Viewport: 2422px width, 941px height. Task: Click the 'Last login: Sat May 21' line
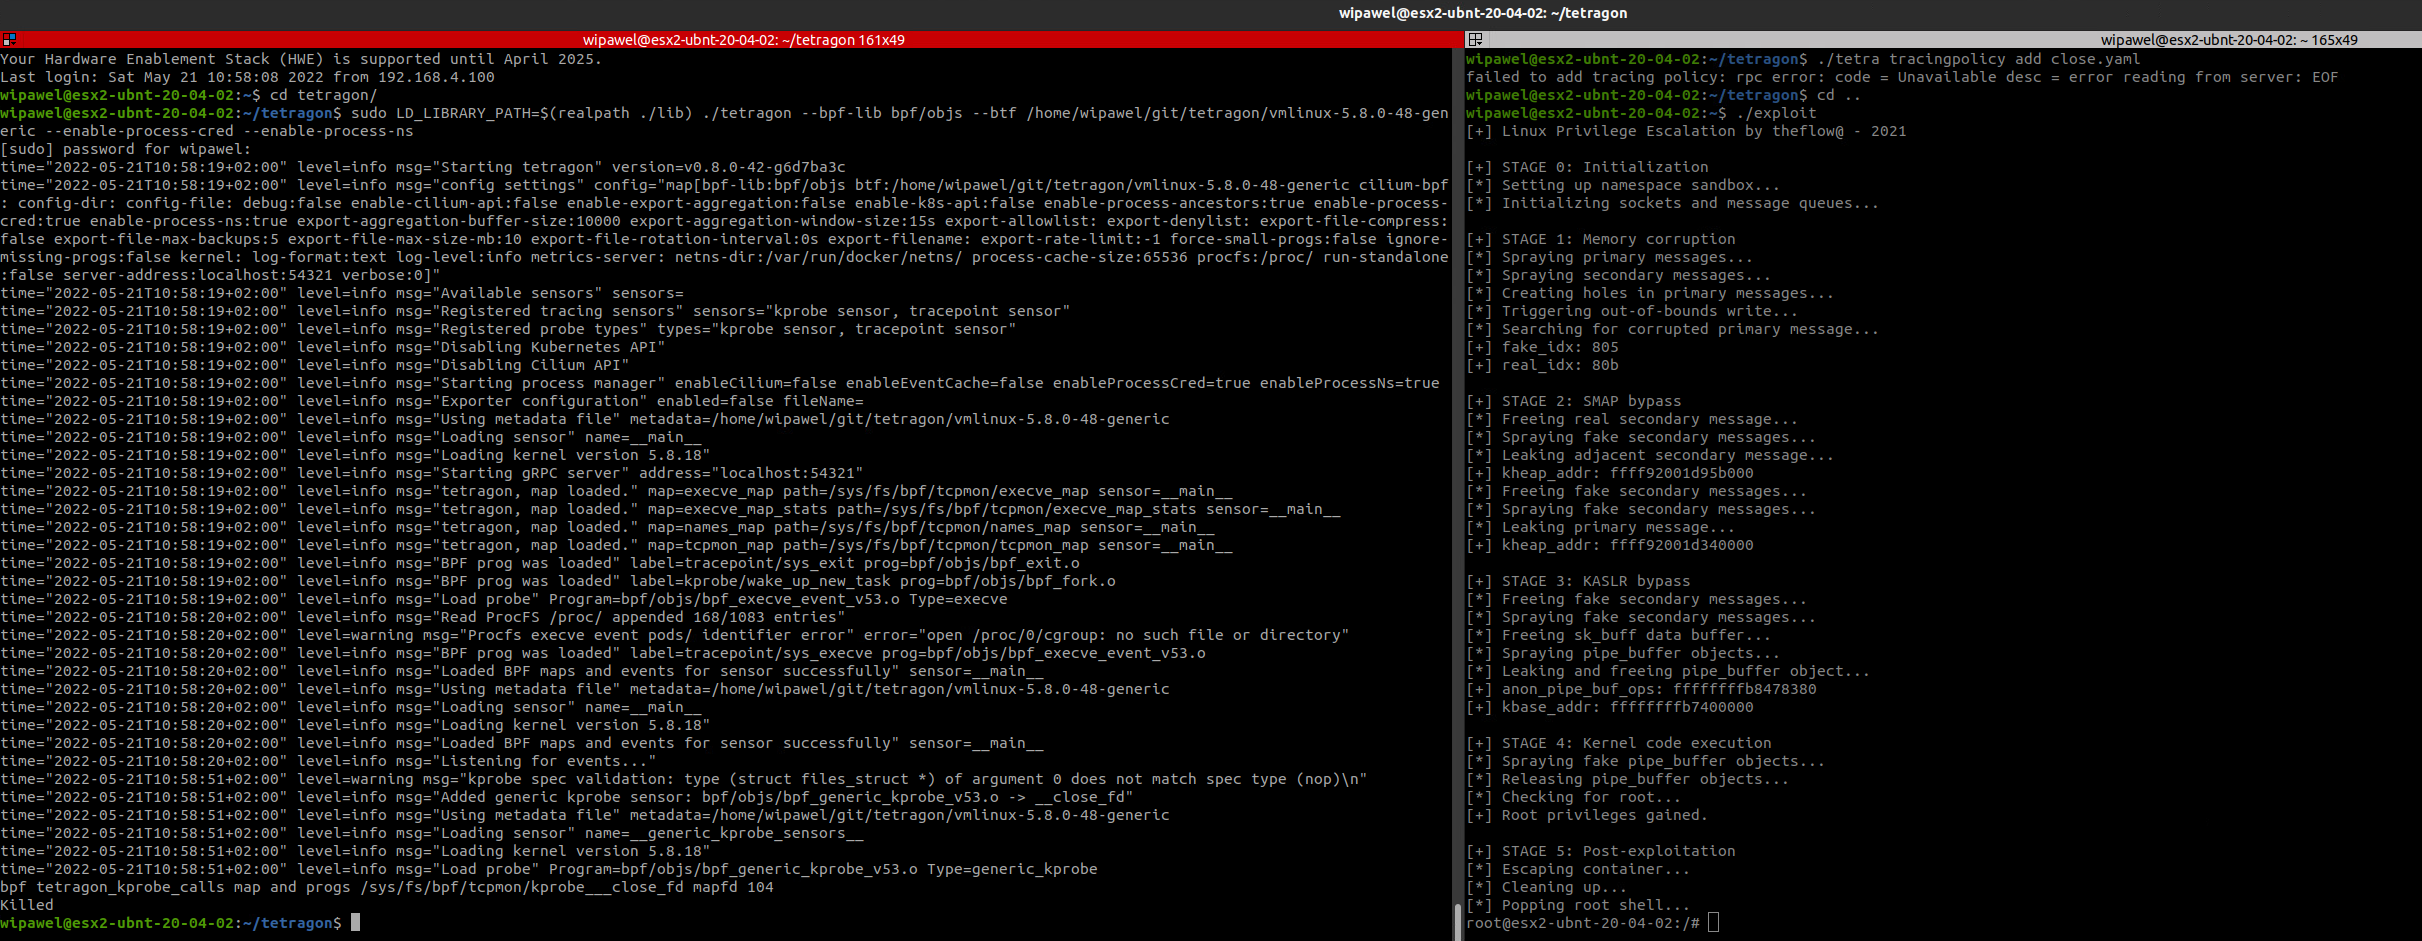point(247,77)
